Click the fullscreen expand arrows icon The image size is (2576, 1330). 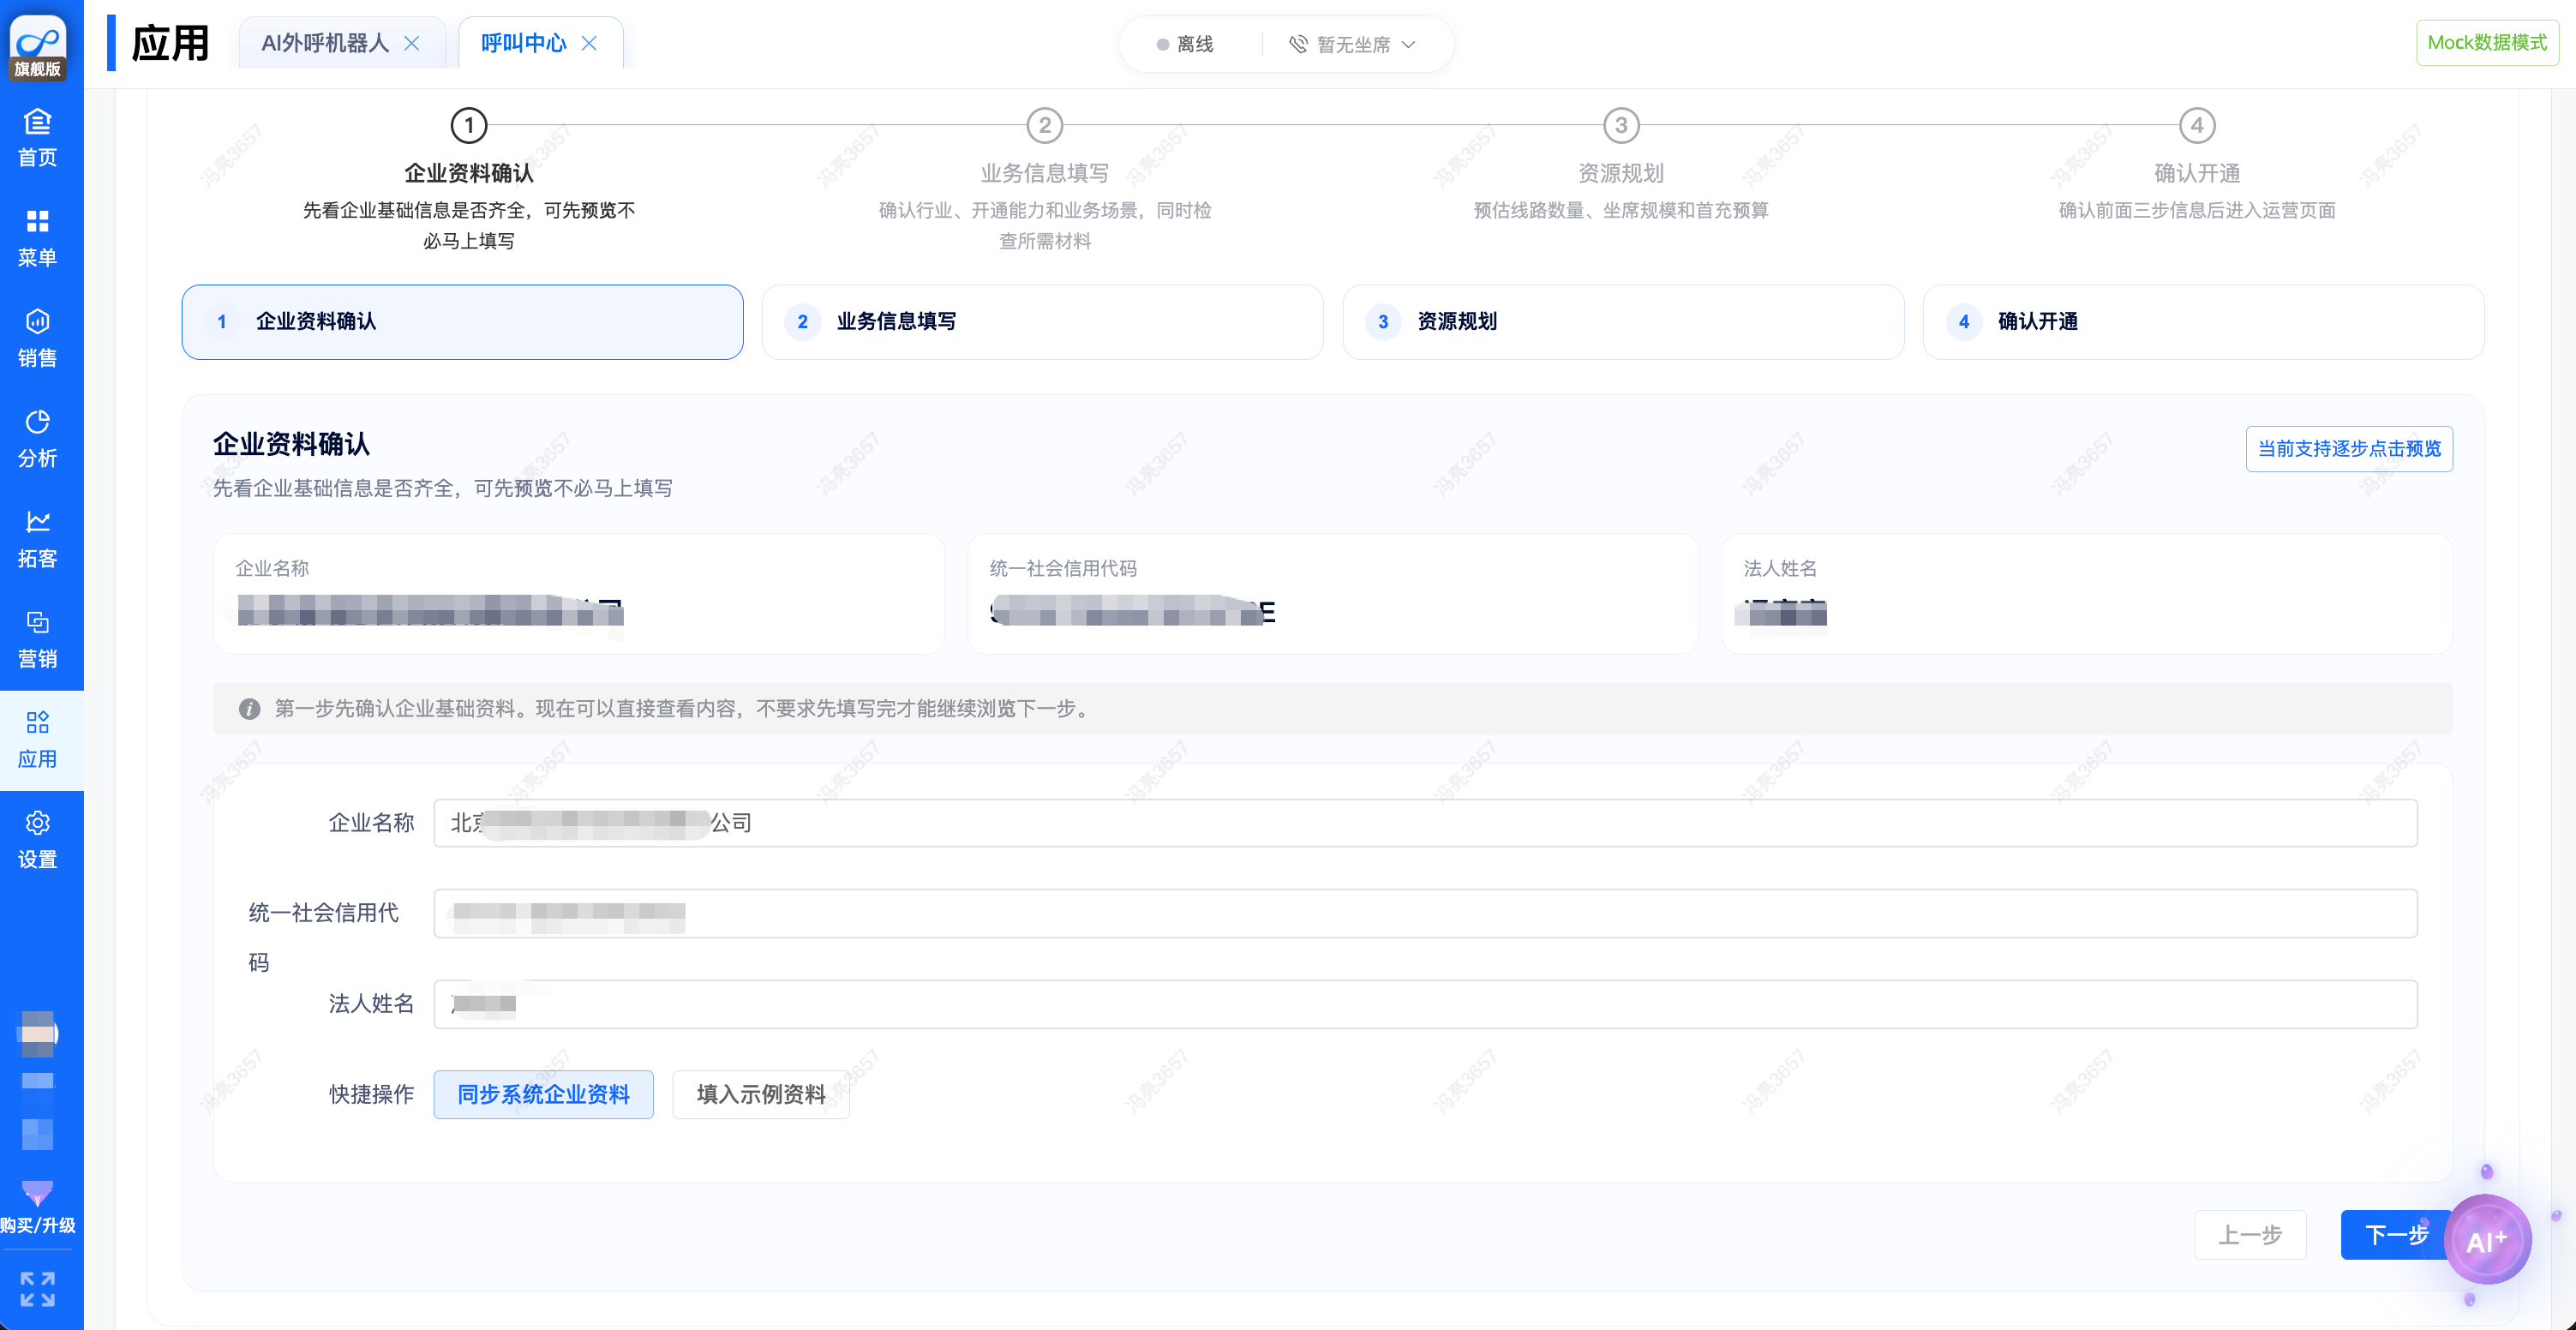coord(38,1288)
